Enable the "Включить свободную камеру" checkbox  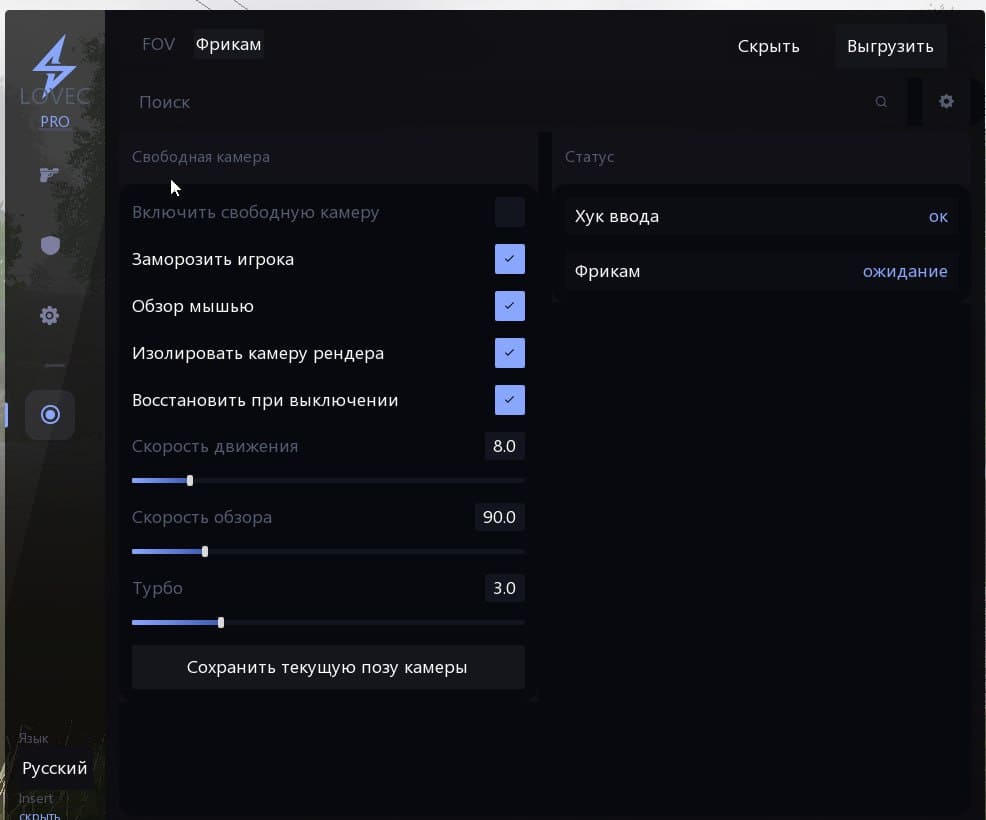pyautogui.click(x=509, y=212)
